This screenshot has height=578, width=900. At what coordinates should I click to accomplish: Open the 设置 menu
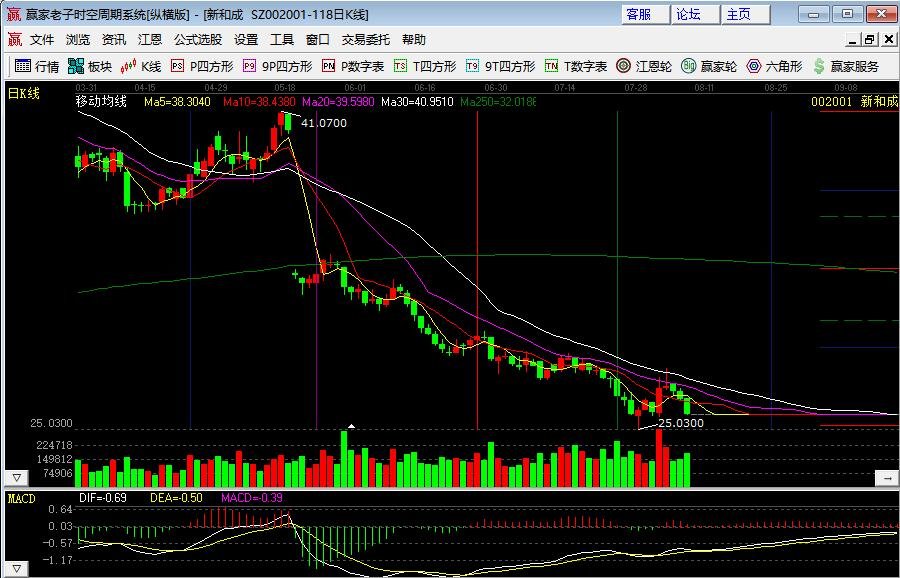click(246, 40)
